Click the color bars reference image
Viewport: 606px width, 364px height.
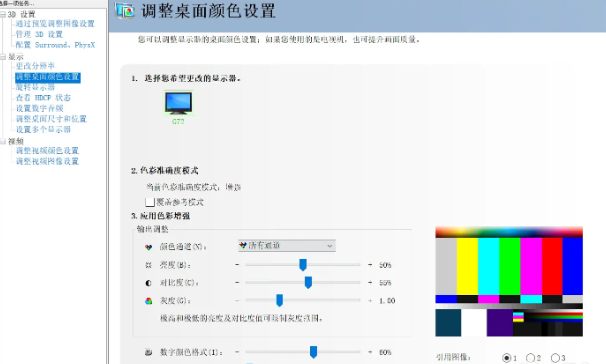tap(509, 282)
